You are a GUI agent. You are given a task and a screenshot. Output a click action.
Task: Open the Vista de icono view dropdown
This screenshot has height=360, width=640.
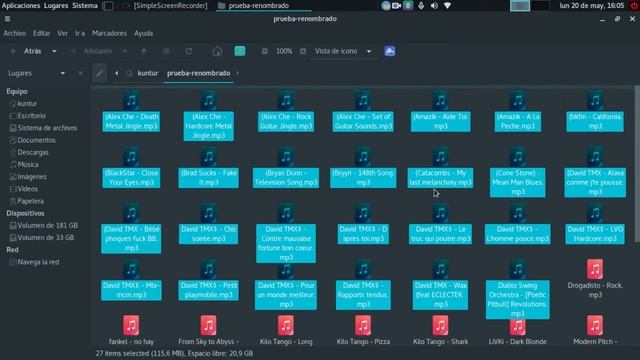pos(343,51)
